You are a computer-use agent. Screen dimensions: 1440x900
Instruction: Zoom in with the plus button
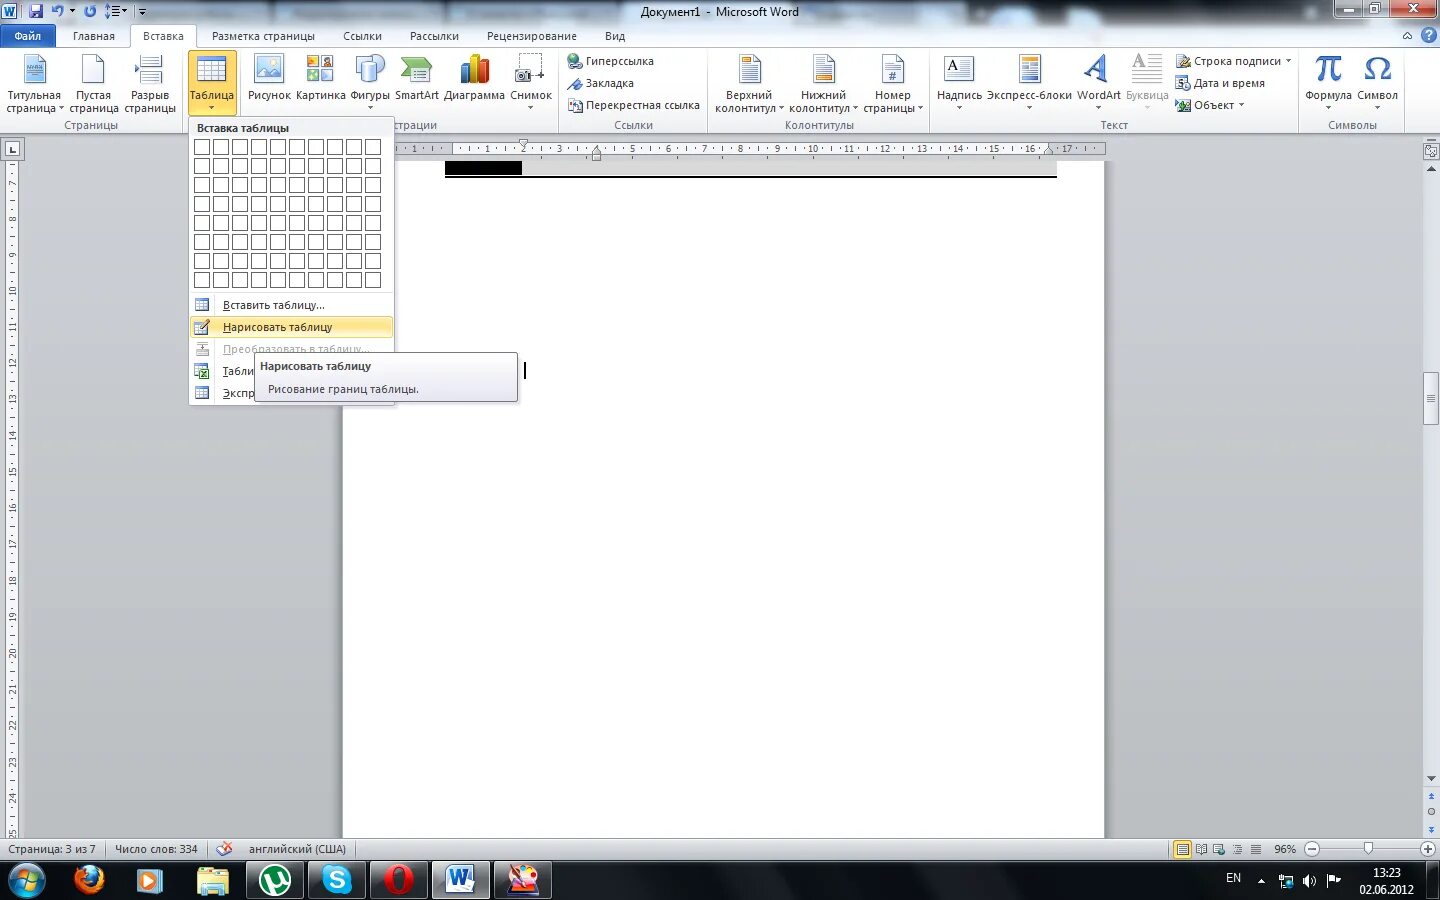point(1428,849)
